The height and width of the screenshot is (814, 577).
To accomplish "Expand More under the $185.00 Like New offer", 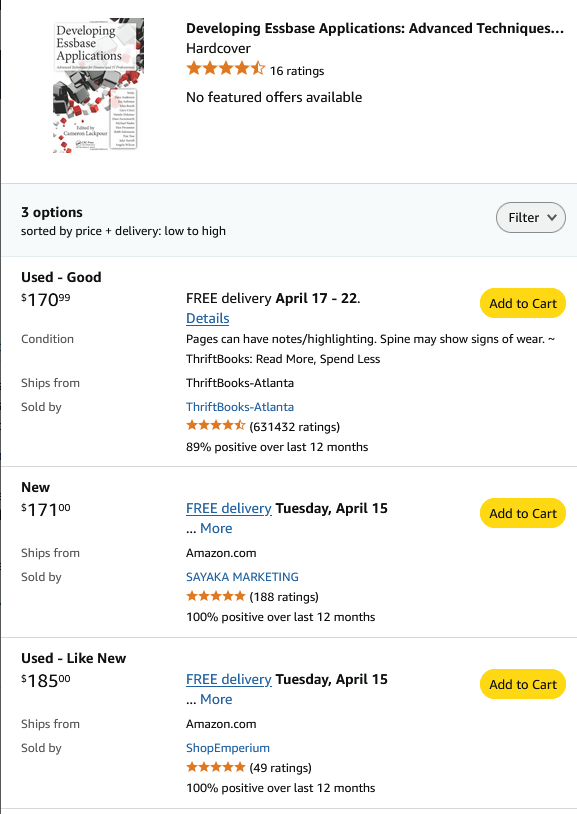I will click(x=216, y=699).
